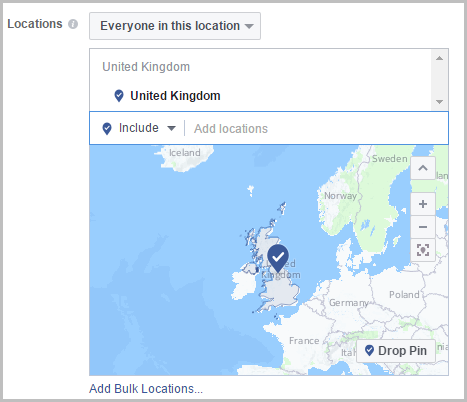Click the Locations info icon
Viewport: 467px width, 402px height.
(x=73, y=24)
